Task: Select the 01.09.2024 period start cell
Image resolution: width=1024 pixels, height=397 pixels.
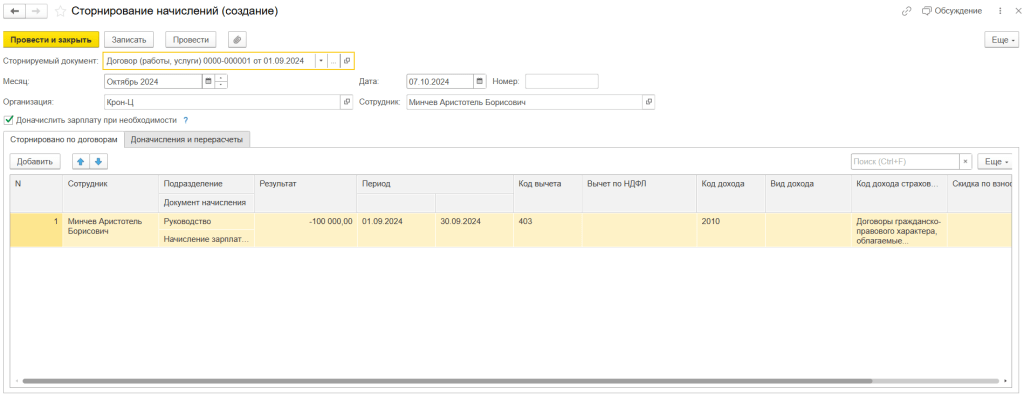Action: pyautogui.click(x=396, y=230)
